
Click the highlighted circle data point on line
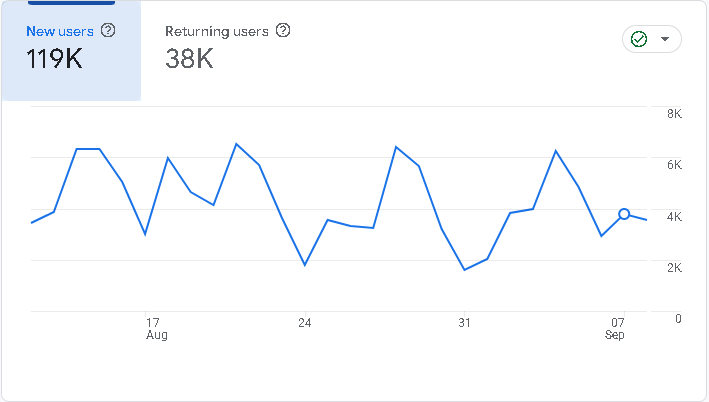(624, 214)
